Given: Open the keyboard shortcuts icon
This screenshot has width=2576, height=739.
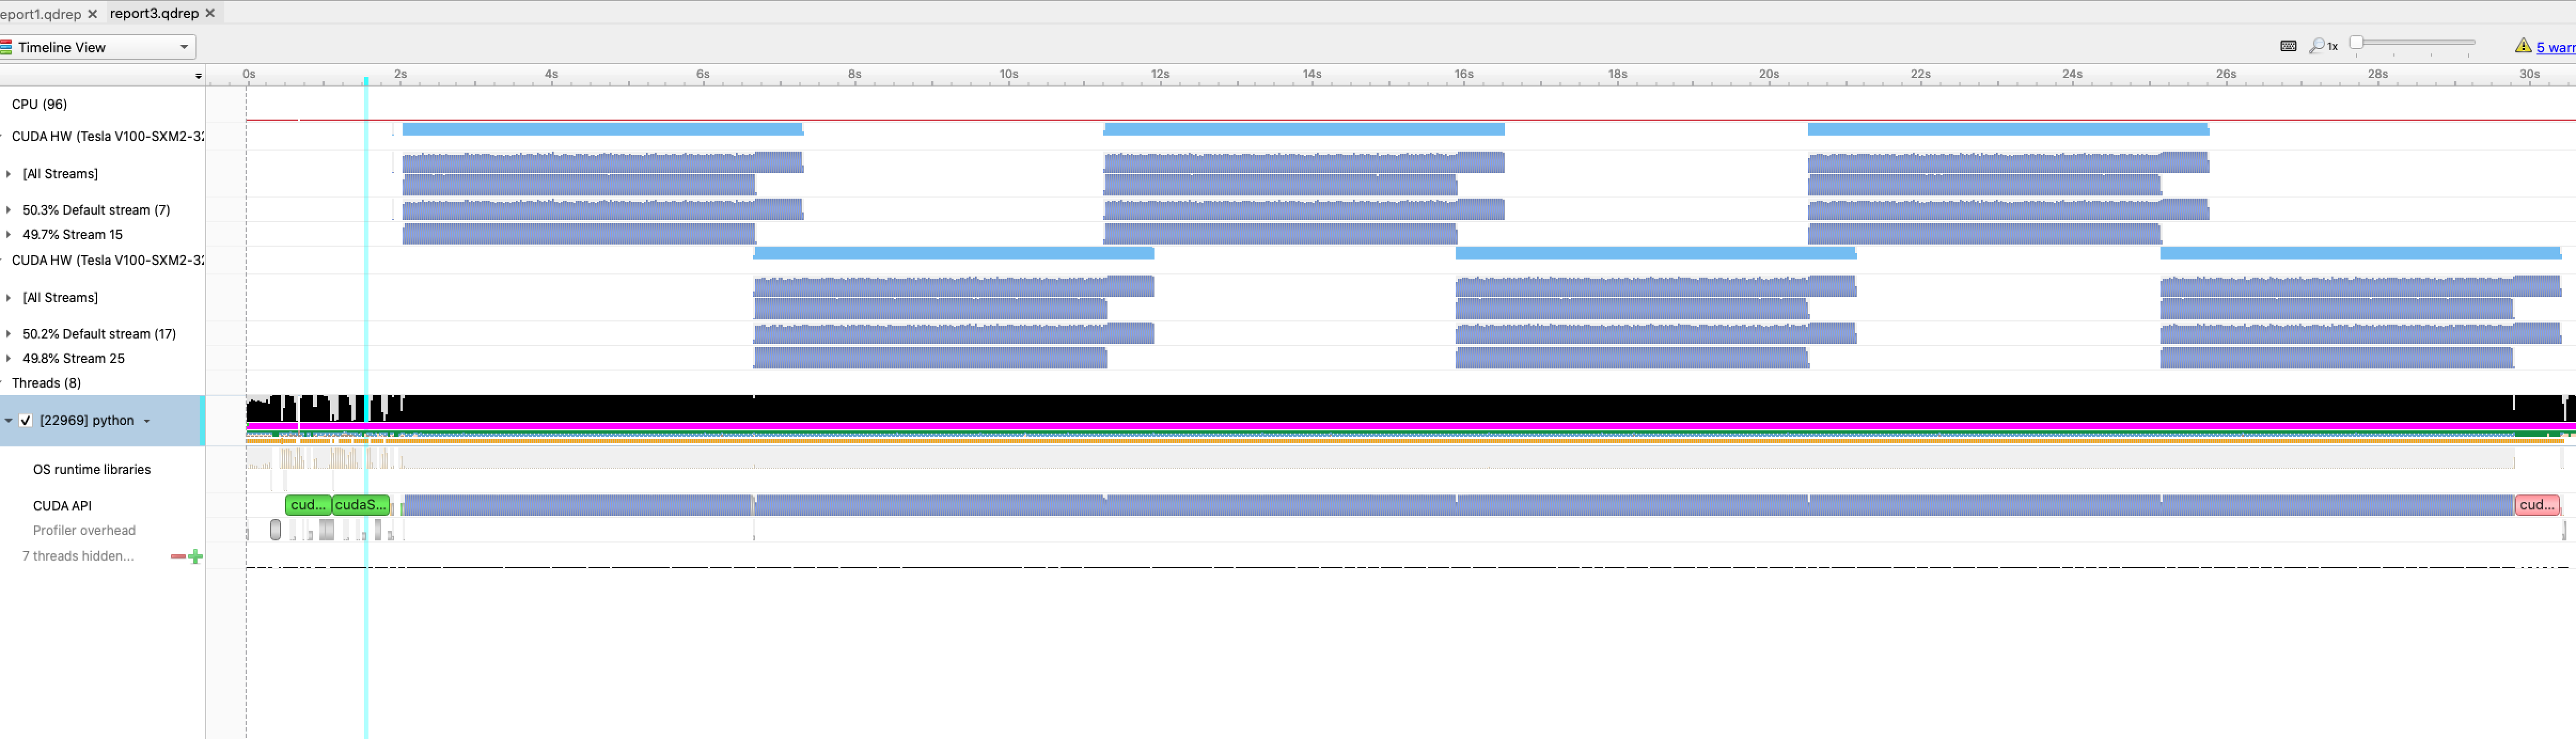Looking at the screenshot, I should 2288,46.
